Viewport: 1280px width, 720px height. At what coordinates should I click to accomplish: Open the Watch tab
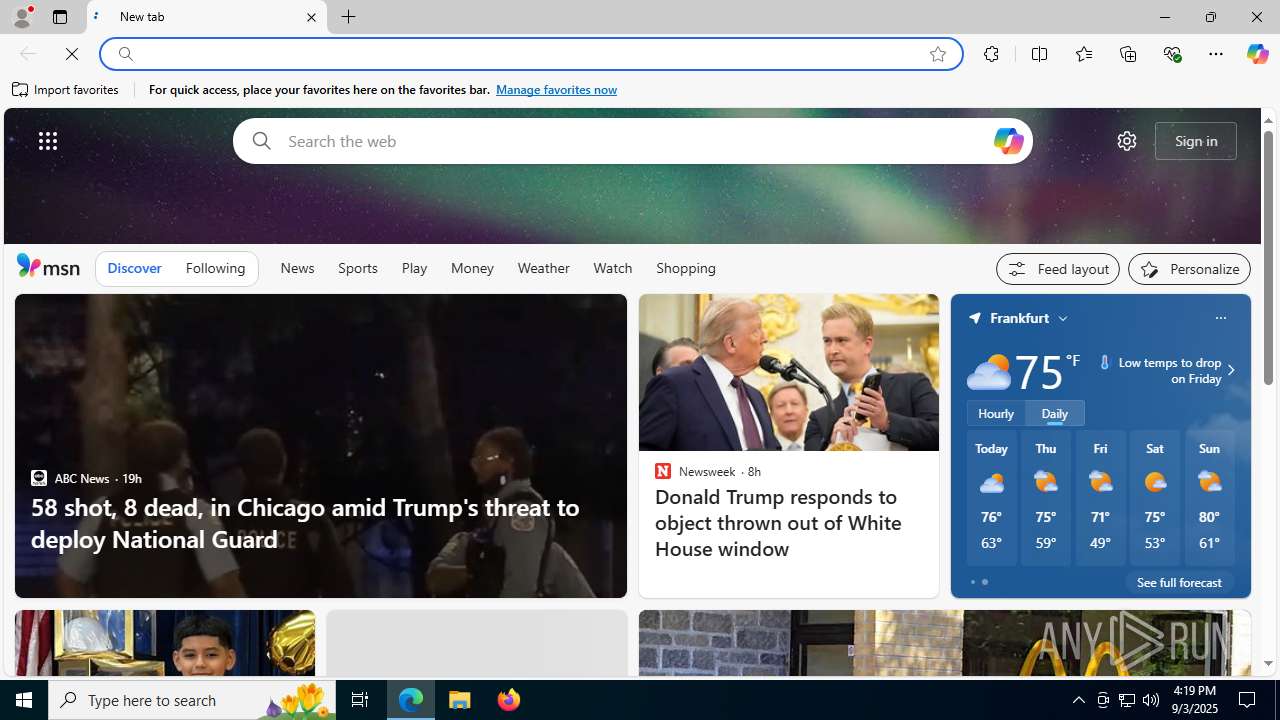[x=613, y=268]
